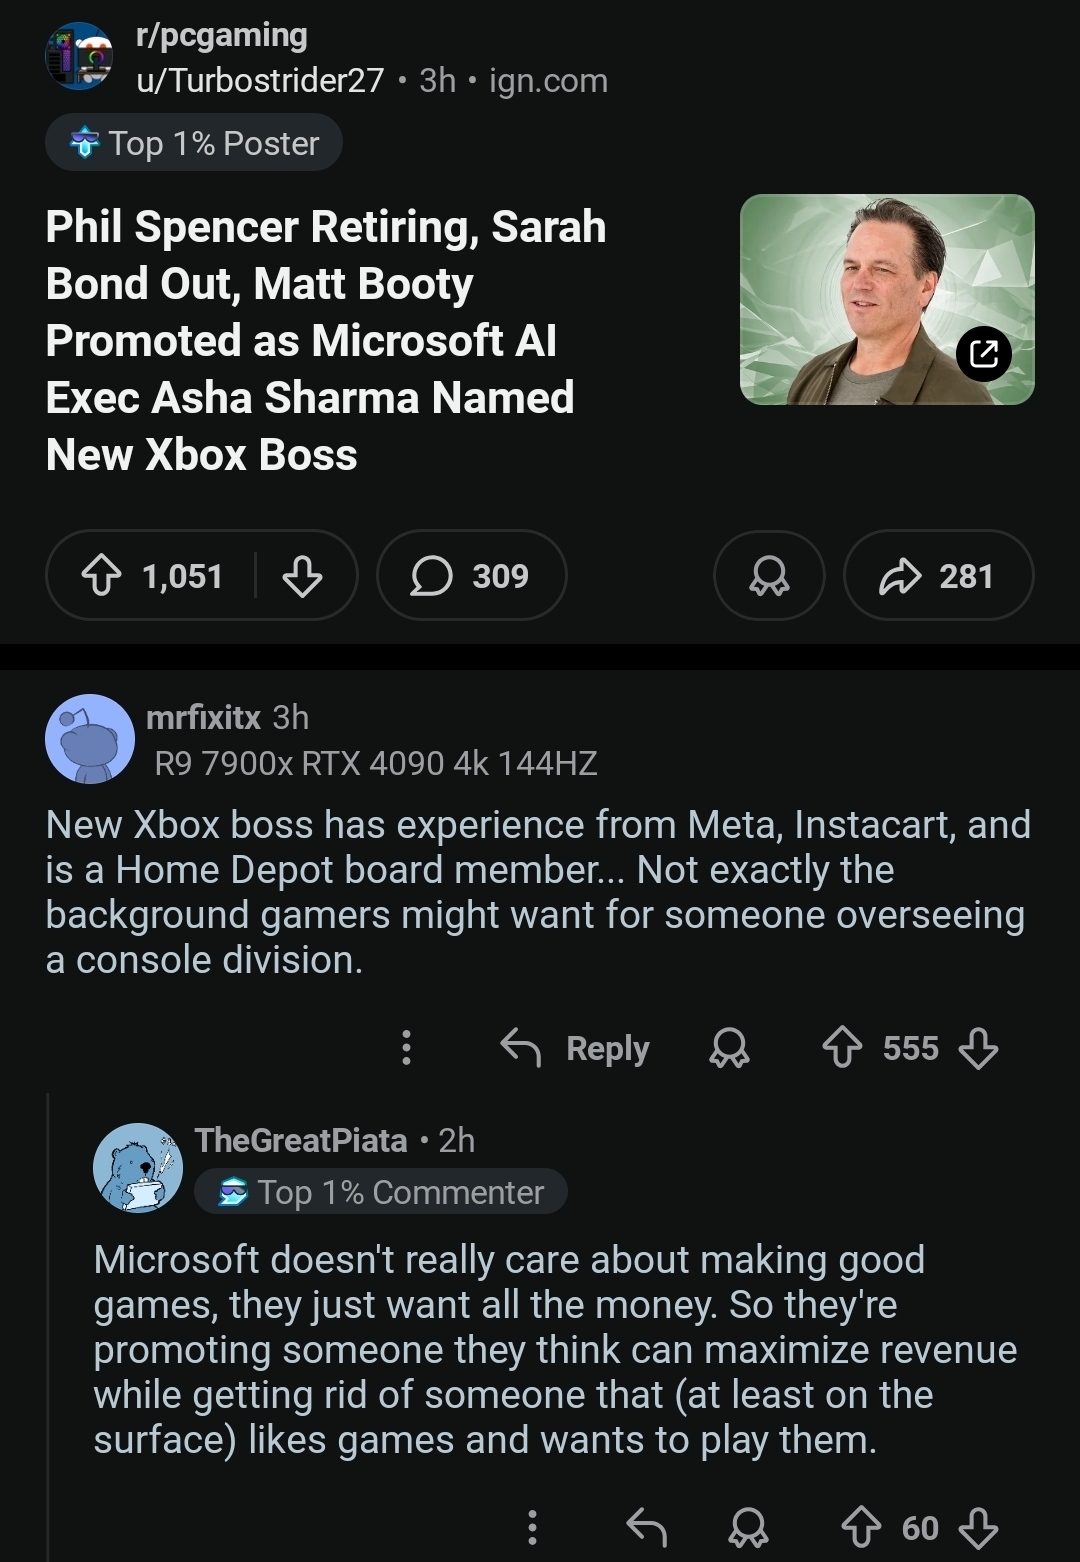Open overflow menu on mrfixitx's comment
1080x1562 pixels.
[x=405, y=1049]
